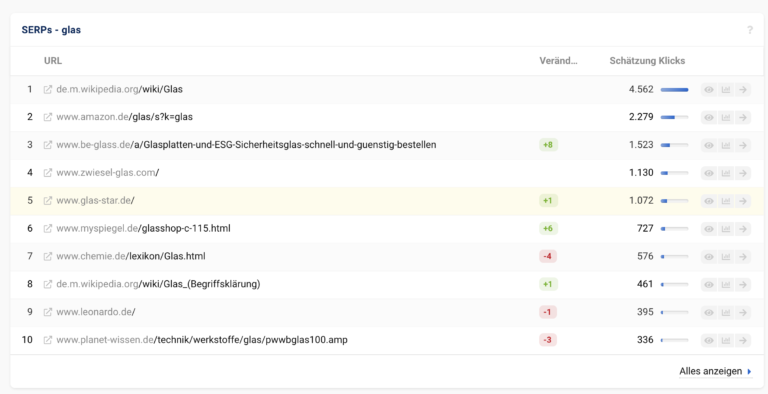Toggle the eye icon for the www.leonardo.de row
The height and width of the screenshot is (394, 768).
pyautogui.click(x=709, y=312)
